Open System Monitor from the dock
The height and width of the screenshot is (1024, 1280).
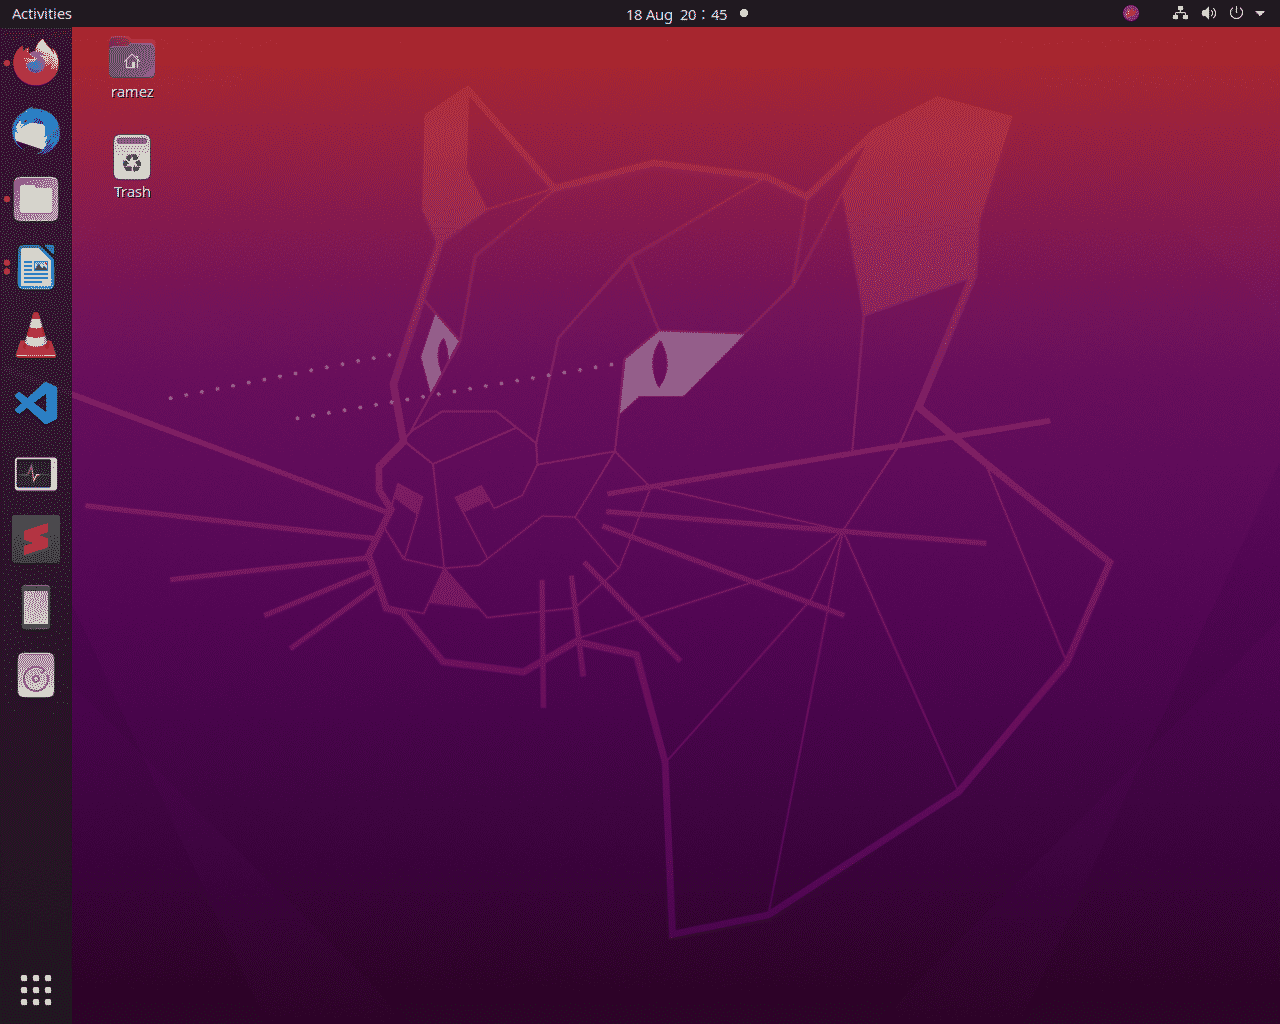click(36, 472)
